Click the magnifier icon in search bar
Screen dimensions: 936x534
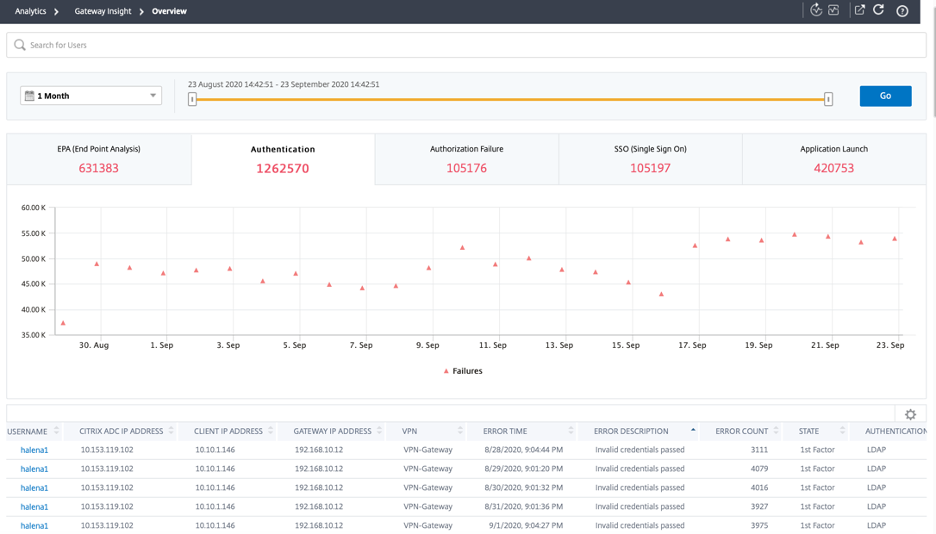click(x=20, y=45)
